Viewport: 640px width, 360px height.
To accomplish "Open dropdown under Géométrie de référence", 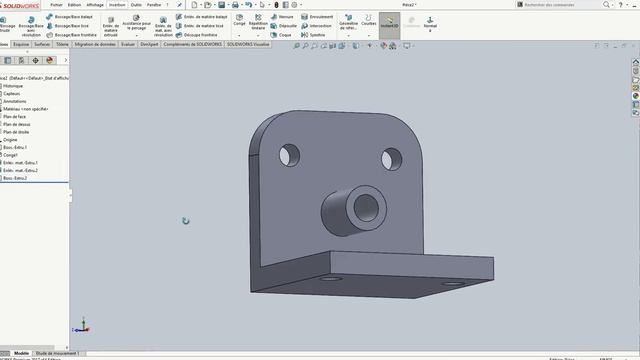I will coord(349,36).
